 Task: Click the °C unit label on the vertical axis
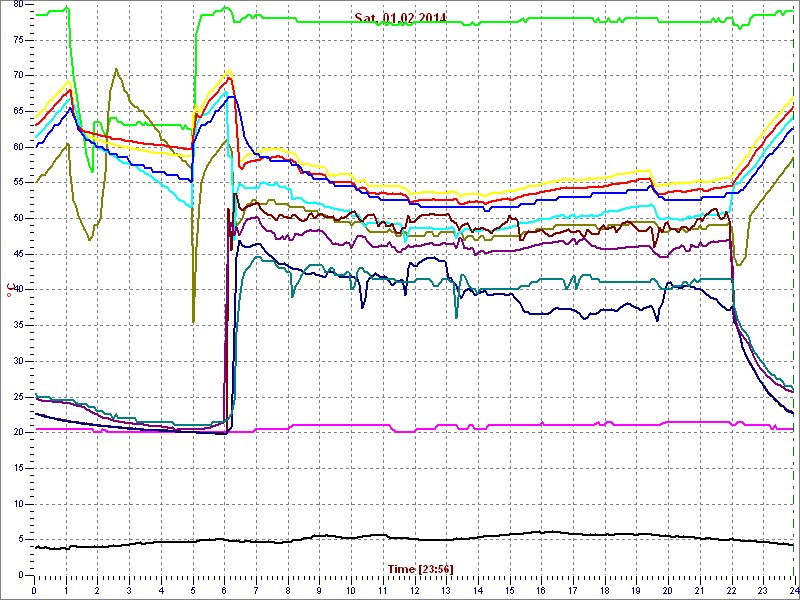(9, 290)
